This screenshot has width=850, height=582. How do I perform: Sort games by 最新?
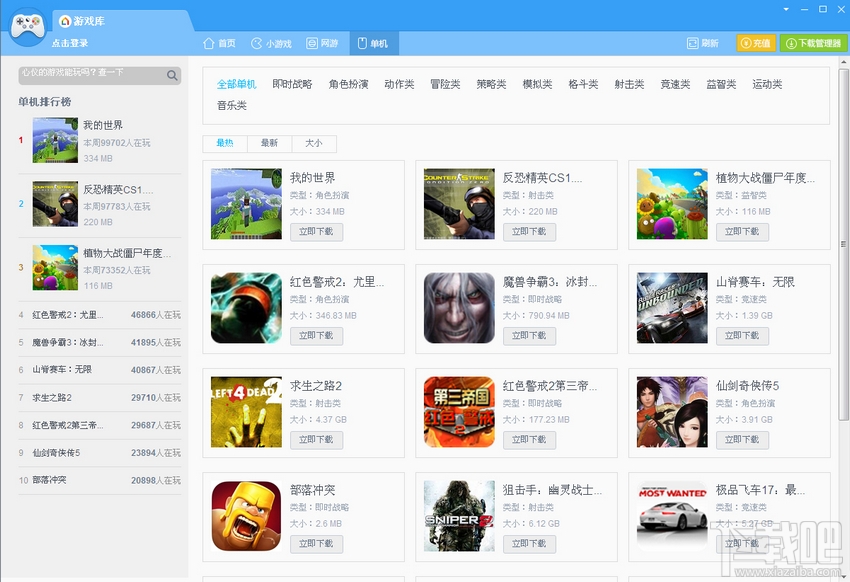tap(269, 143)
